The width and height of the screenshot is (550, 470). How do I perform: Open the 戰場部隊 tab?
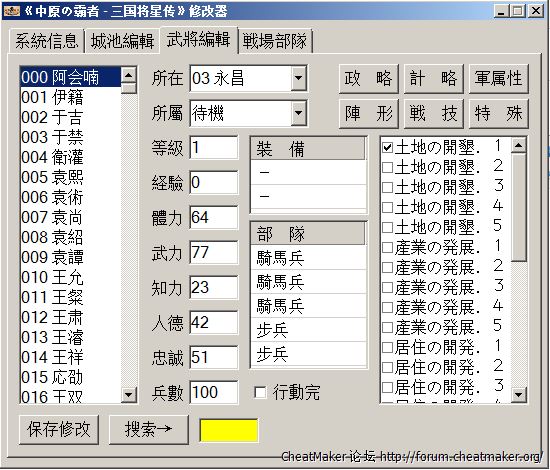(x=275, y=41)
